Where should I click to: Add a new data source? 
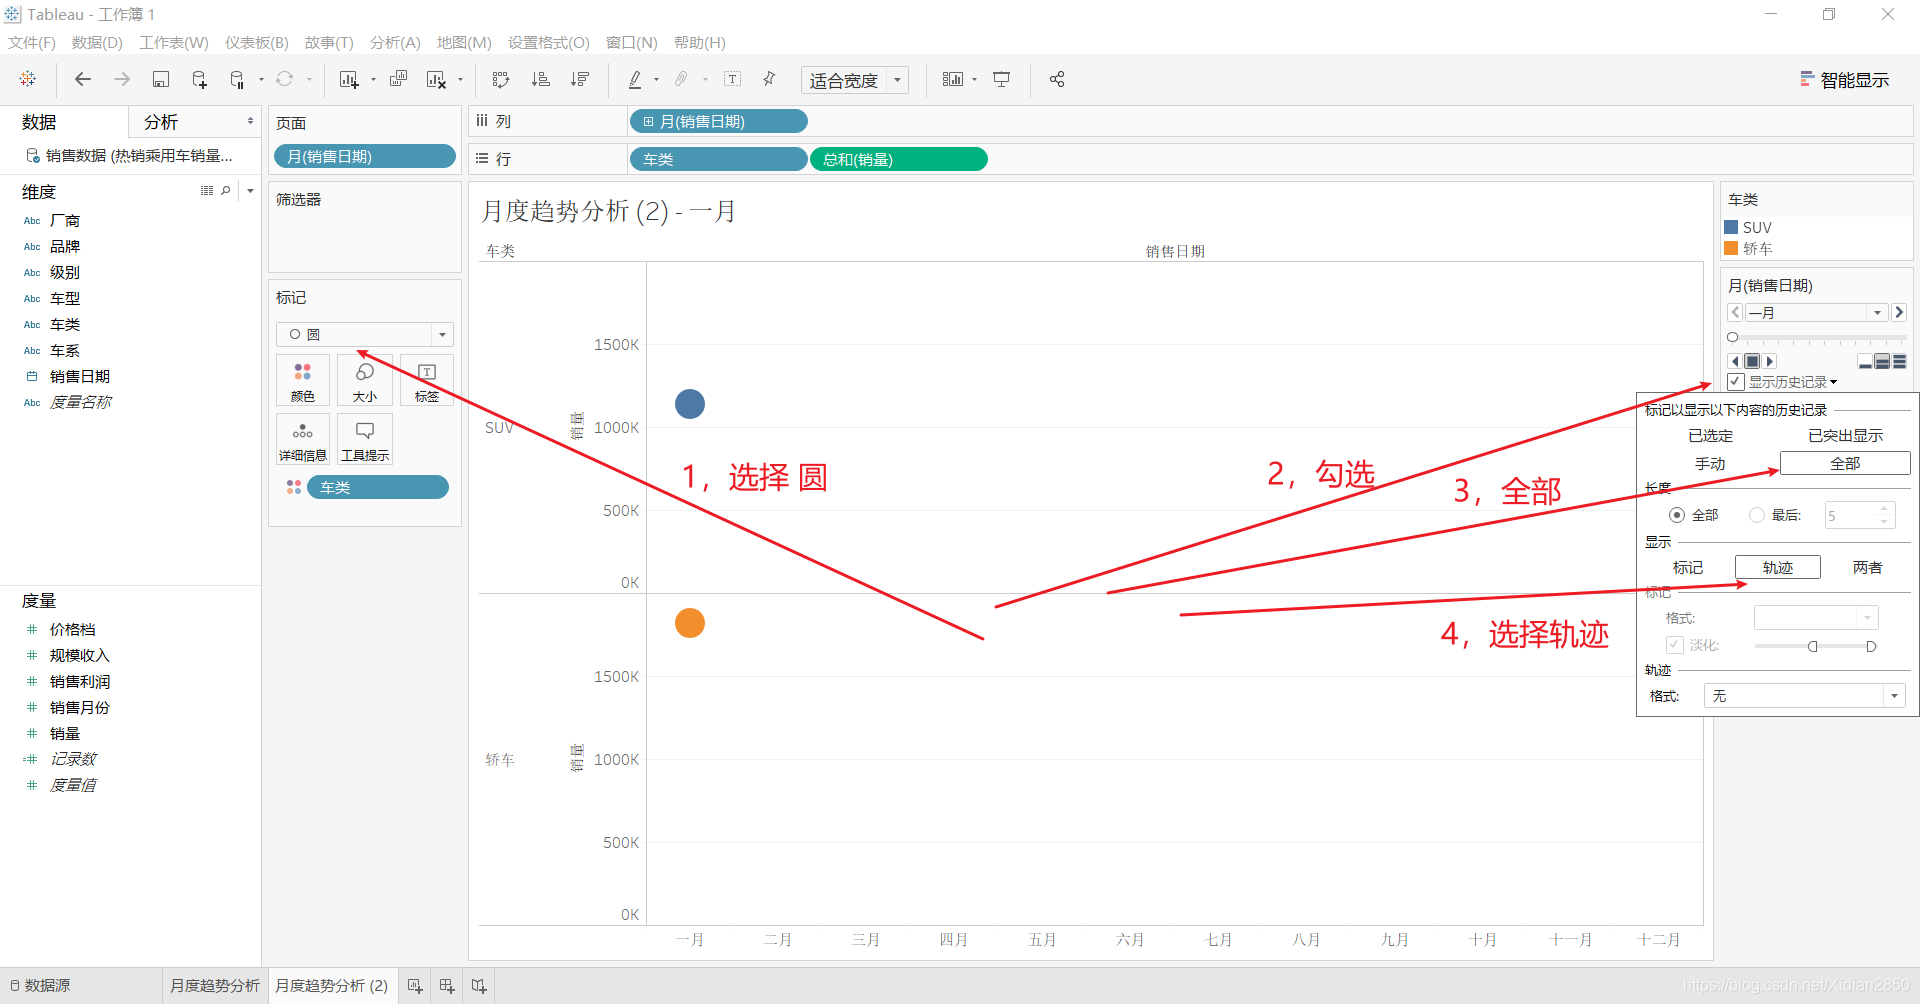click(x=199, y=79)
